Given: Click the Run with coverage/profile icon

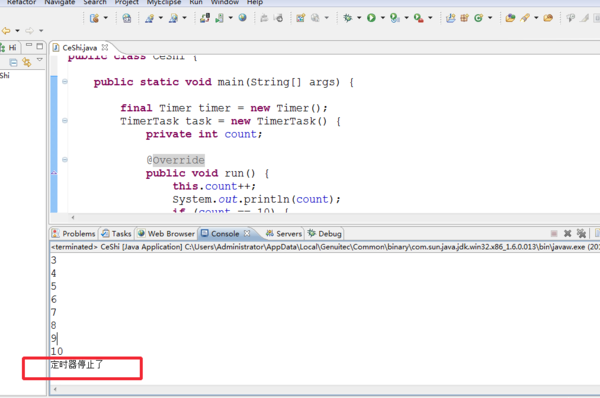Looking at the screenshot, I should (395, 18).
